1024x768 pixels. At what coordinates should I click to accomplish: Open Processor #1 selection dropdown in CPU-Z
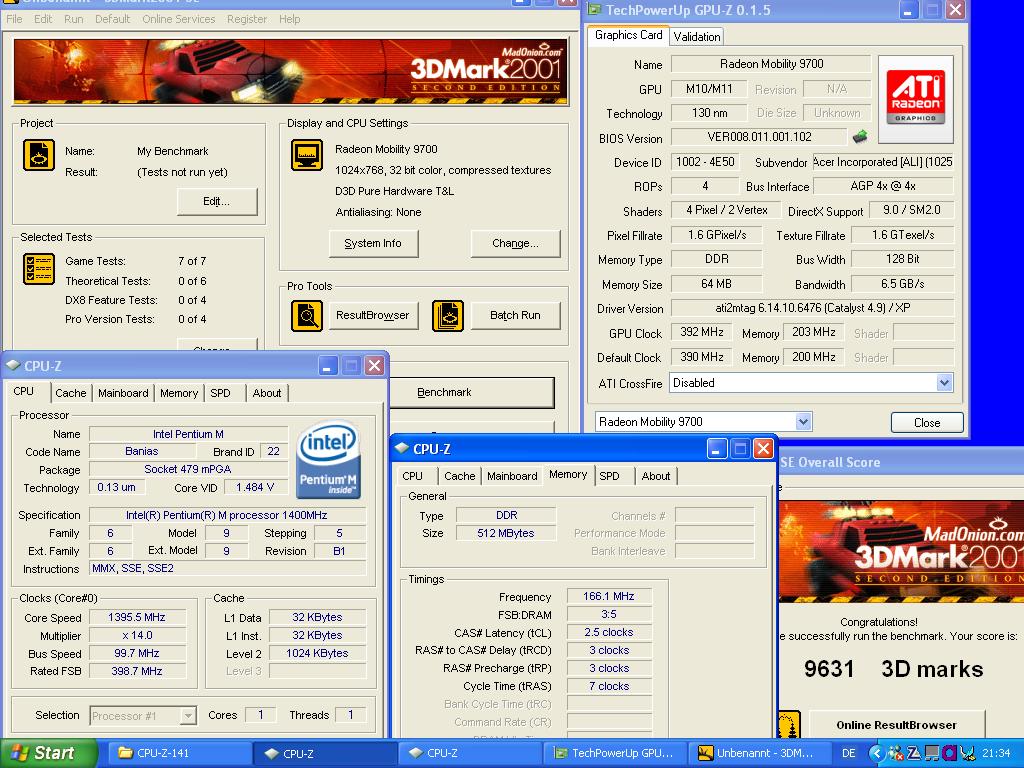(187, 715)
